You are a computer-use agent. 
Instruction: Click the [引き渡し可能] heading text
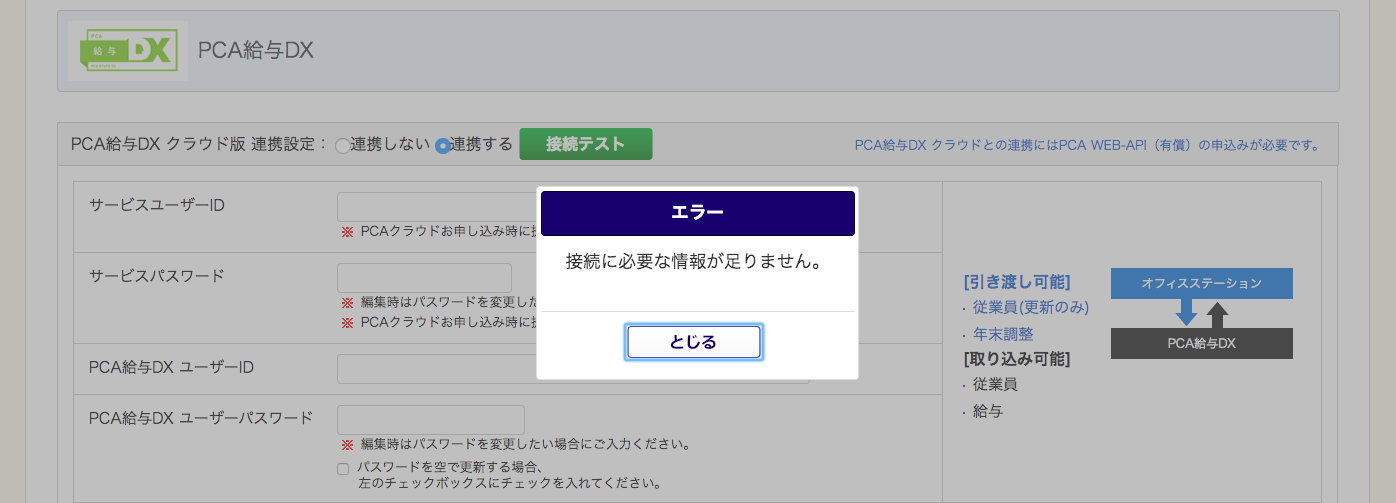[1017, 282]
